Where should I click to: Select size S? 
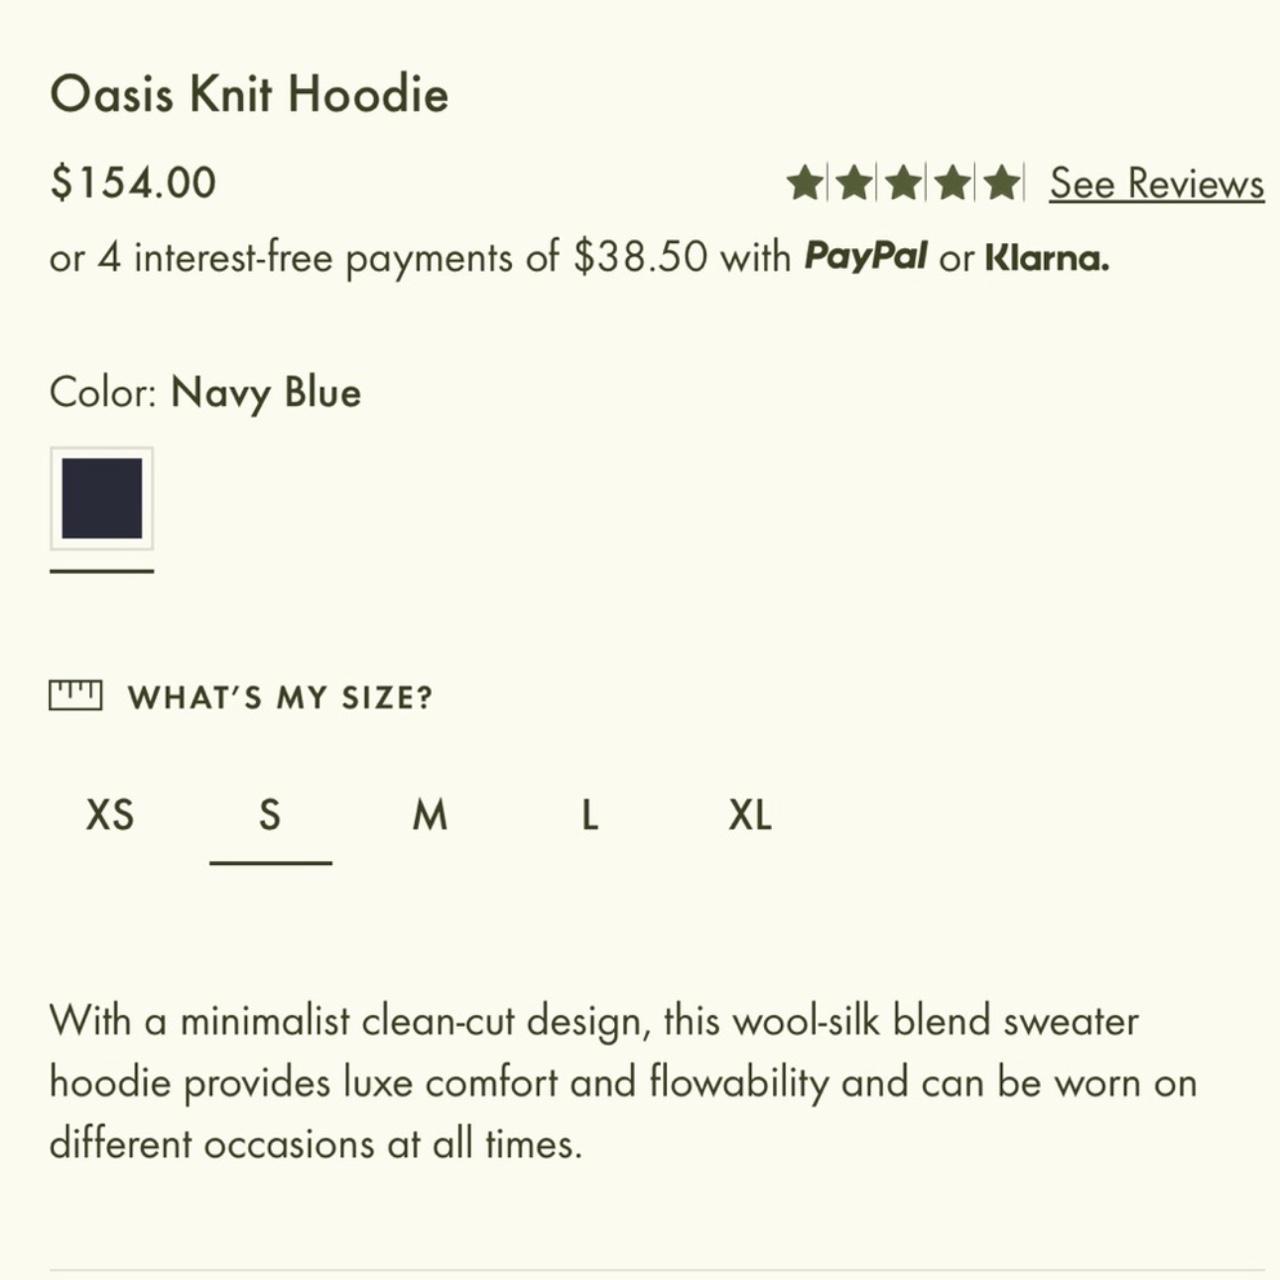pos(270,815)
